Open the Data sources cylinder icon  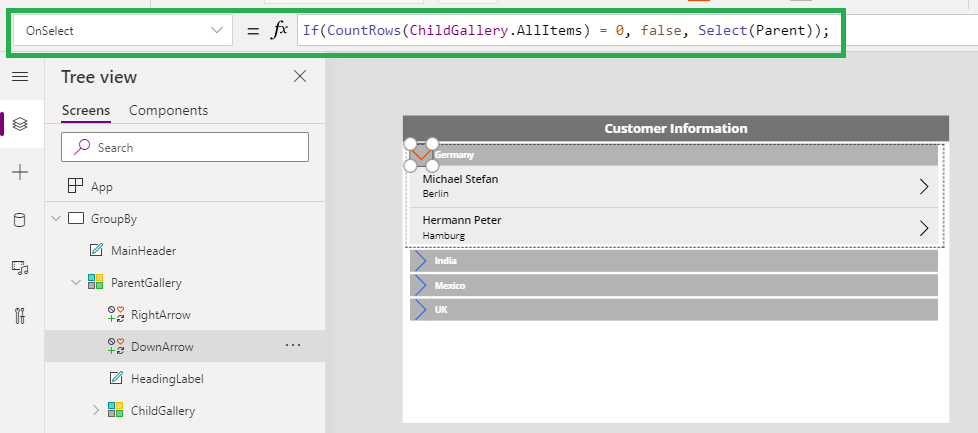pos(20,220)
